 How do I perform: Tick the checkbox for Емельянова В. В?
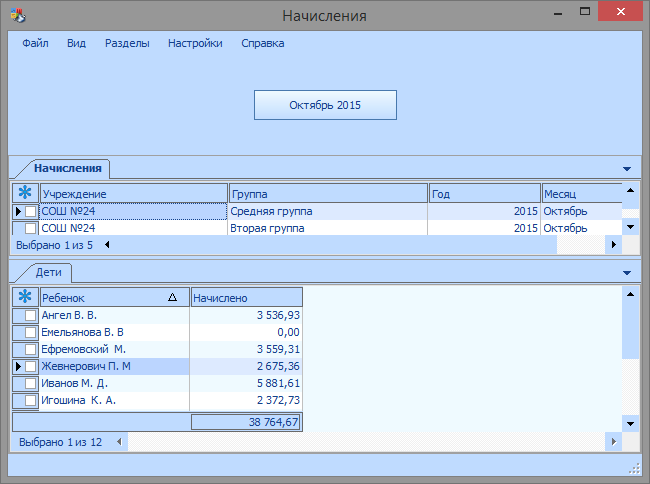click(30, 332)
